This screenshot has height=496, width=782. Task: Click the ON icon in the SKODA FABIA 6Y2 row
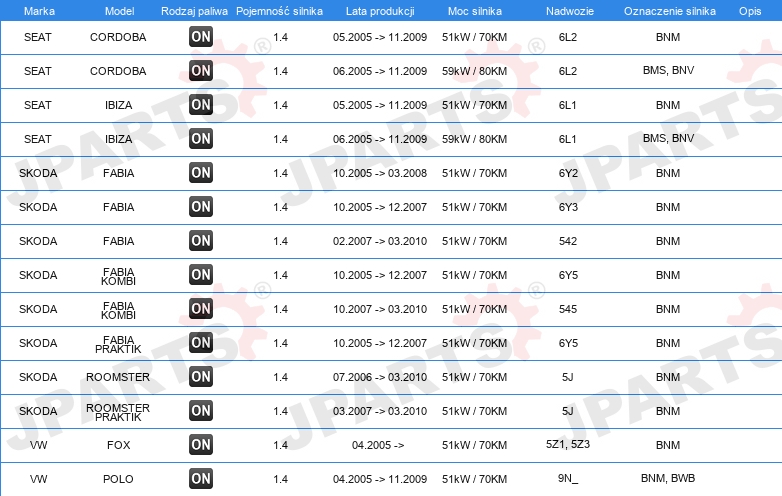coord(201,172)
